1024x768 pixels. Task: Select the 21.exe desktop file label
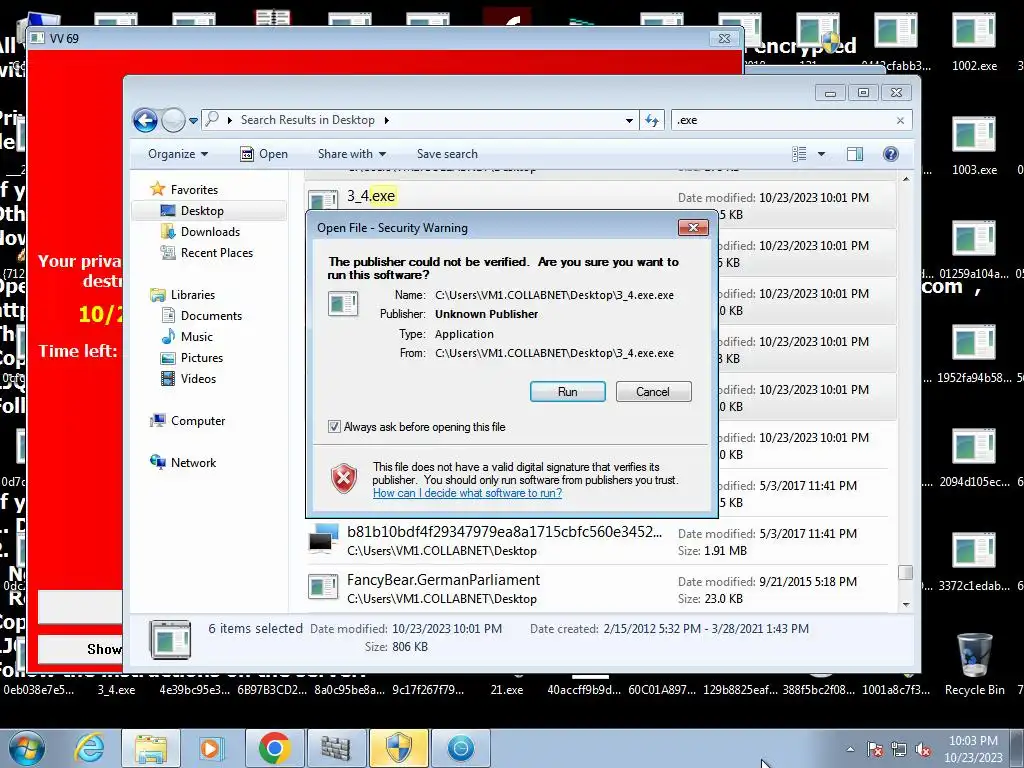(507, 690)
